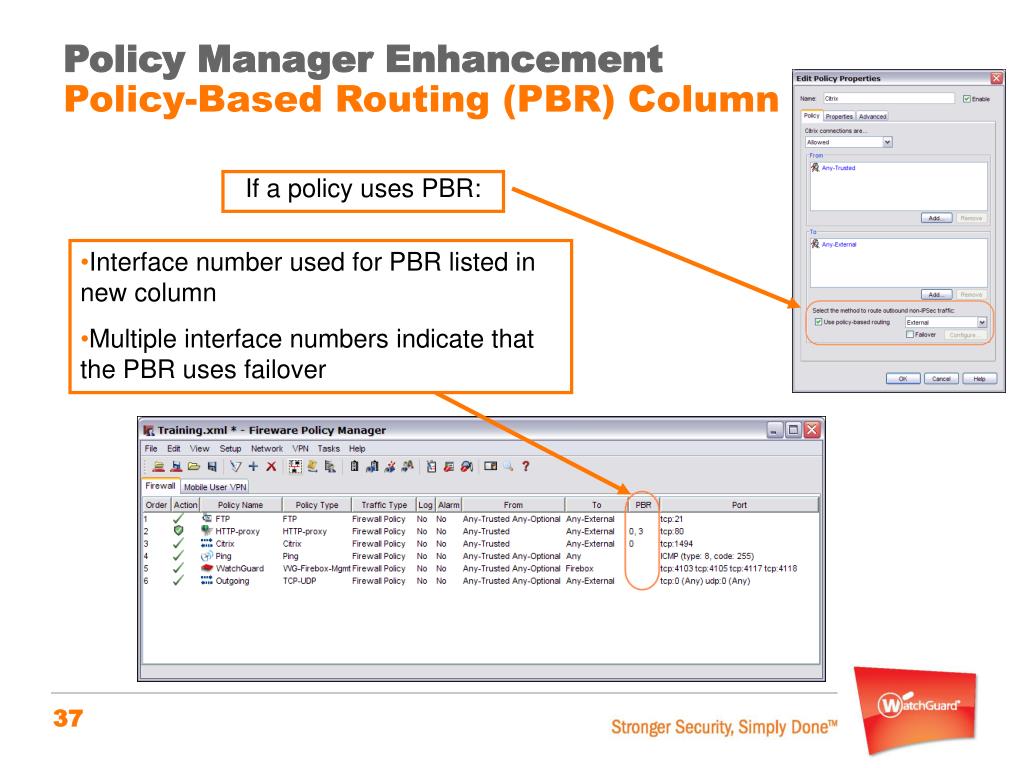This screenshot has height=768, width=1024.
Task: Click the FTP policy row icon
Action: [207, 519]
